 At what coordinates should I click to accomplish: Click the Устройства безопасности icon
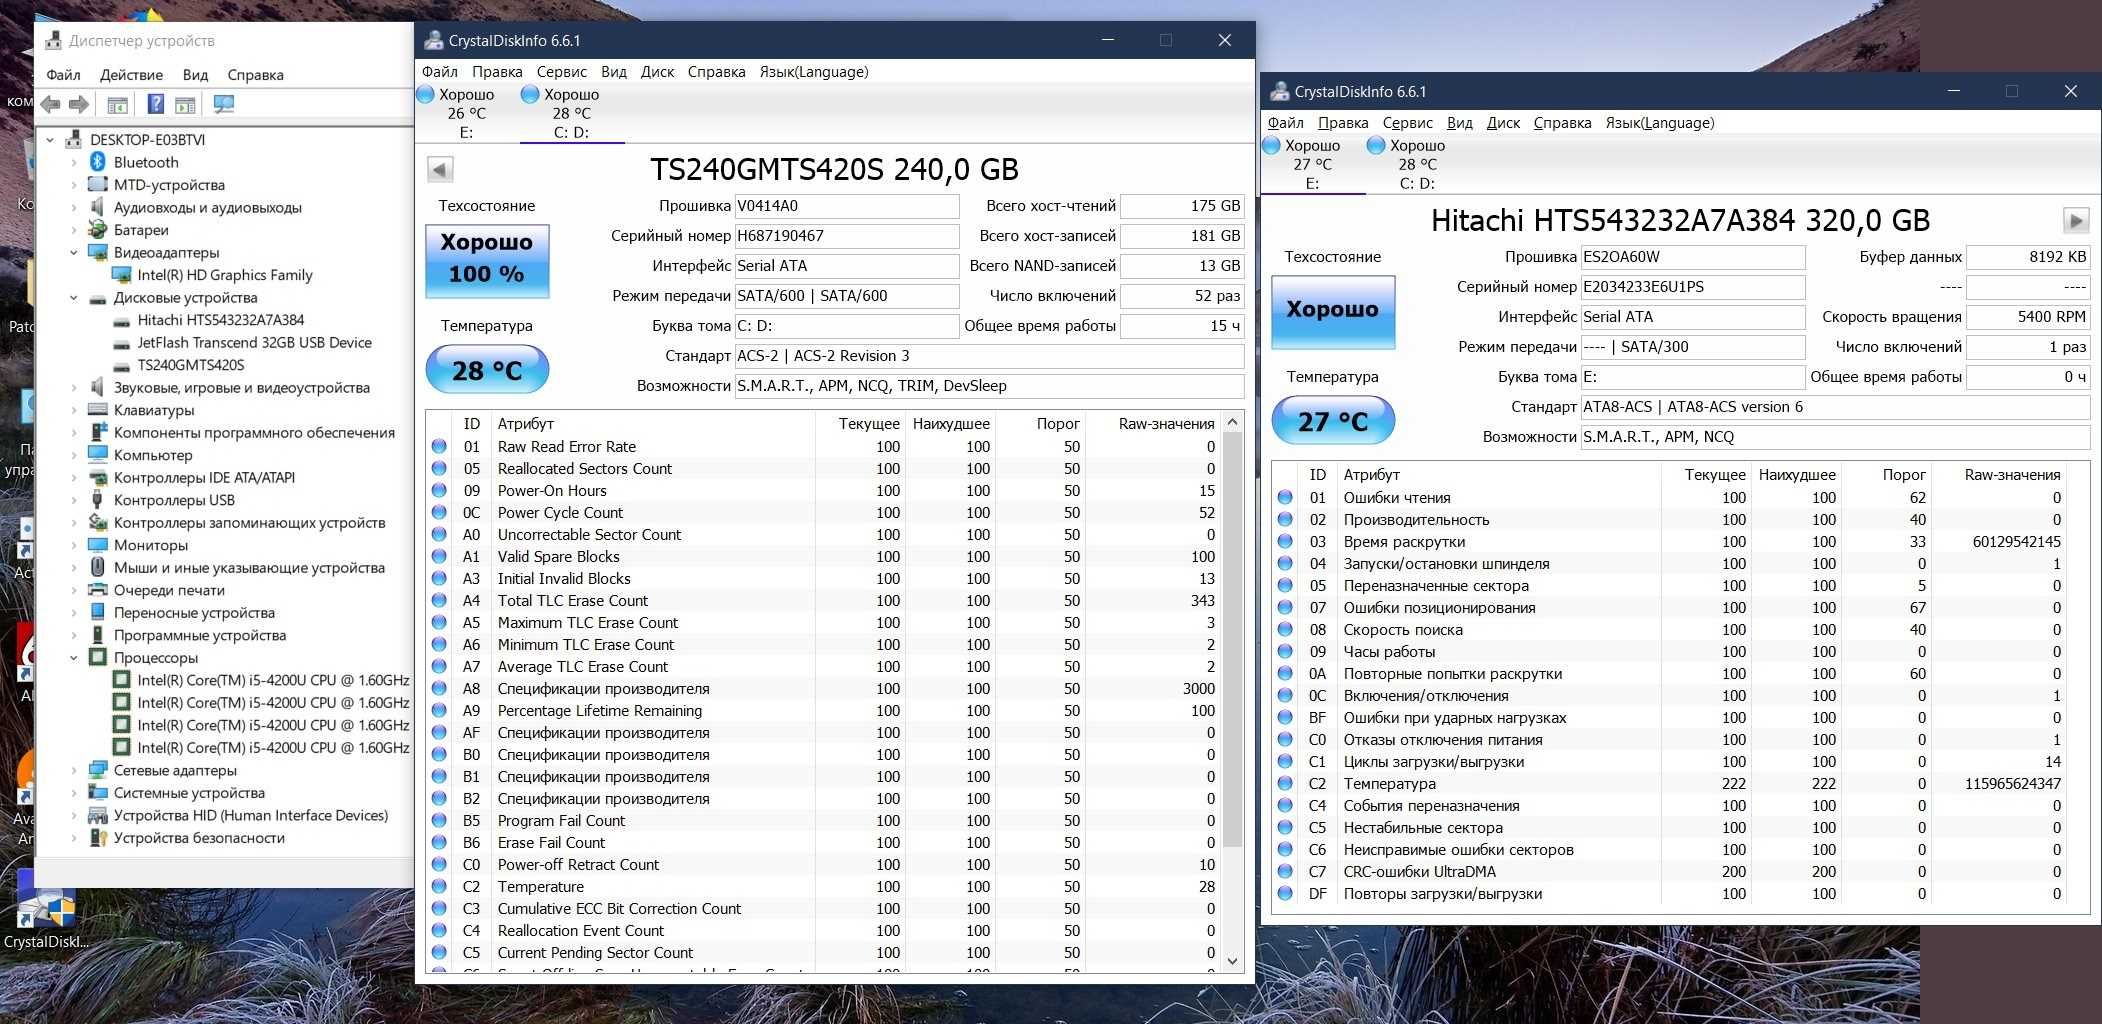[x=98, y=838]
